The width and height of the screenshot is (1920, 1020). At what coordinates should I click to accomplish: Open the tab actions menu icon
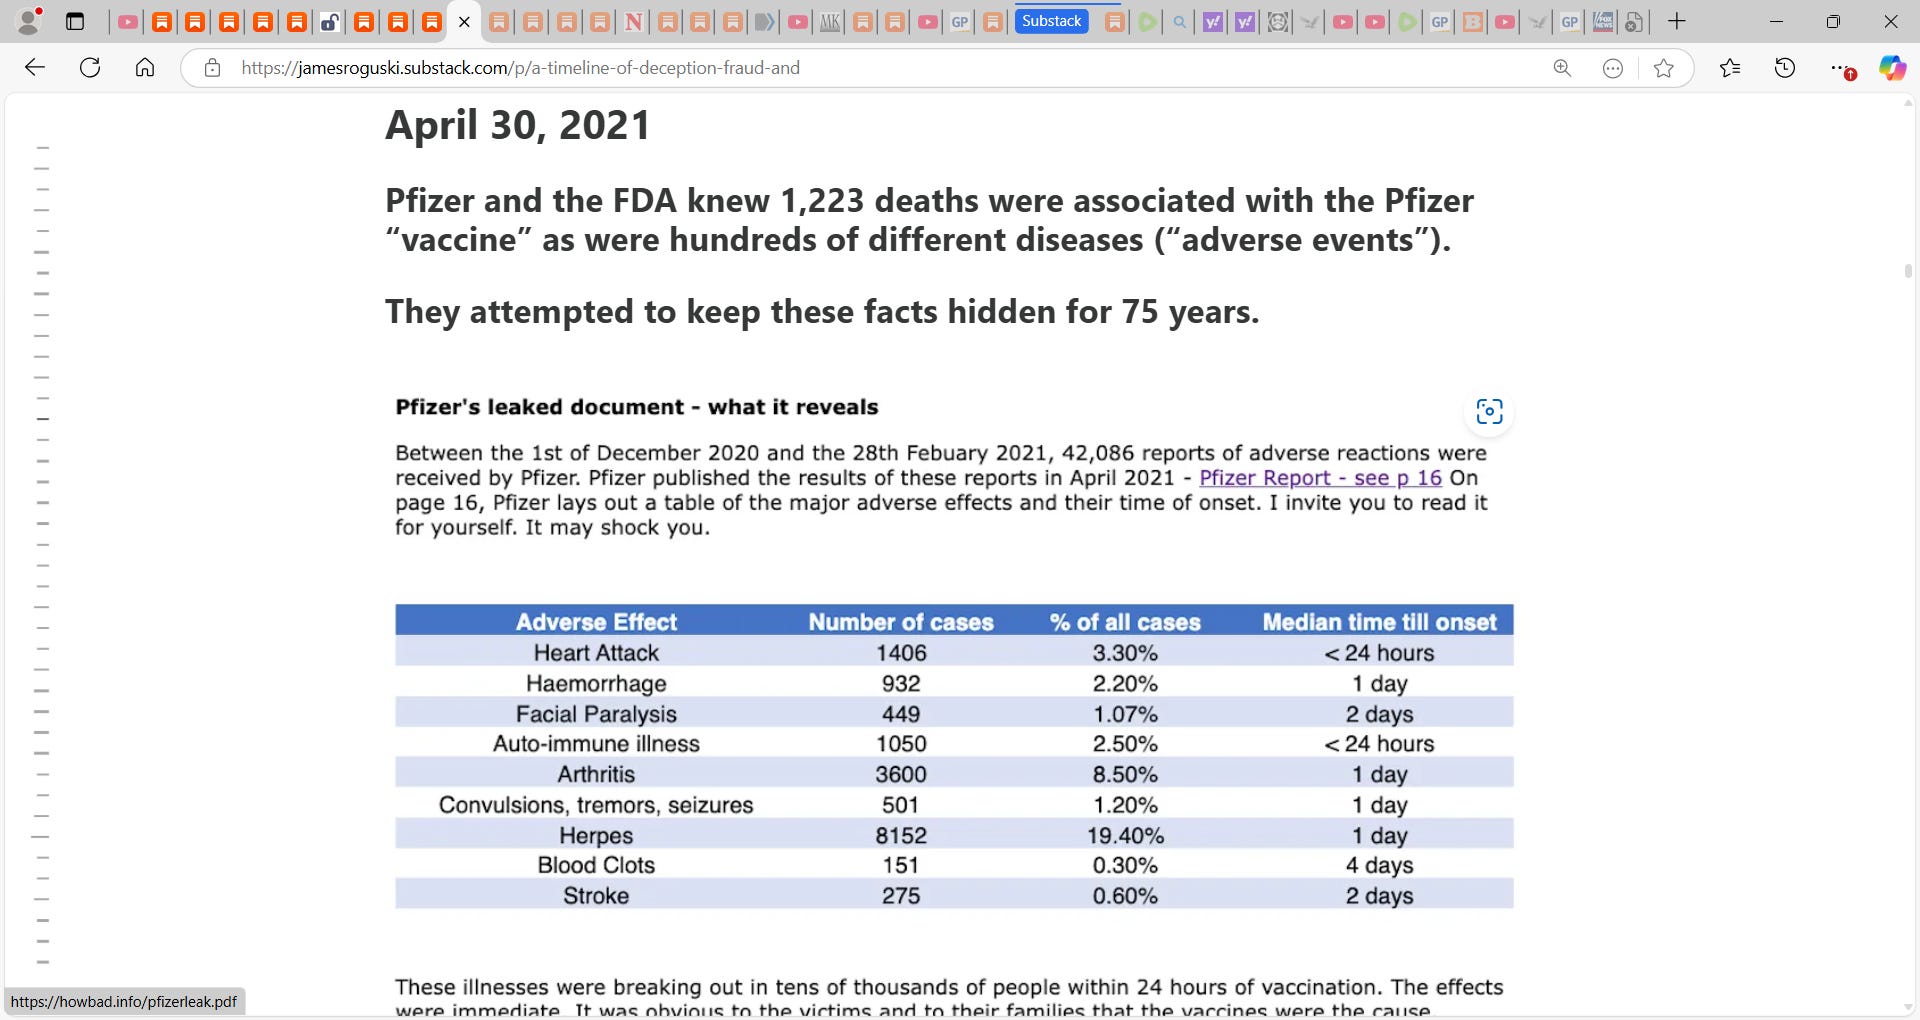(x=75, y=21)
